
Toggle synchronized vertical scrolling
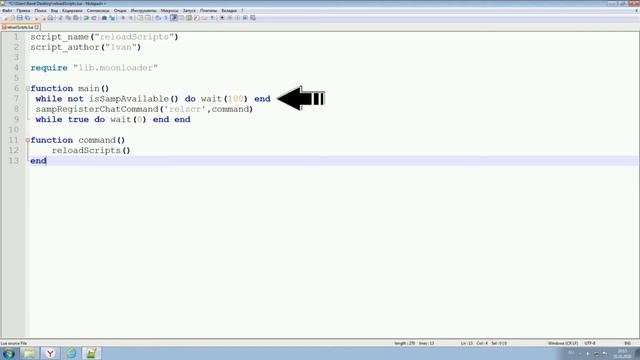click(x=140, y=18)
